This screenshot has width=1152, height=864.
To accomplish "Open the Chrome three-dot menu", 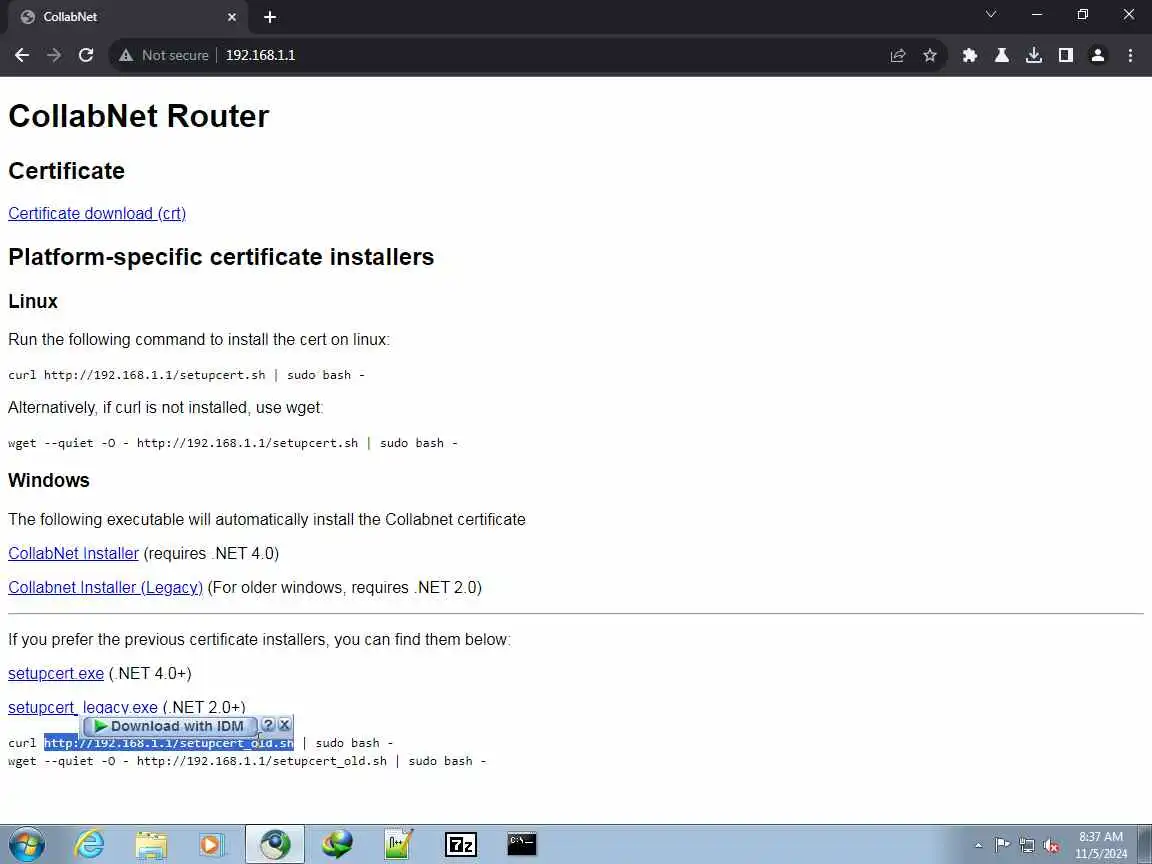I will (x=1130, y=55).
